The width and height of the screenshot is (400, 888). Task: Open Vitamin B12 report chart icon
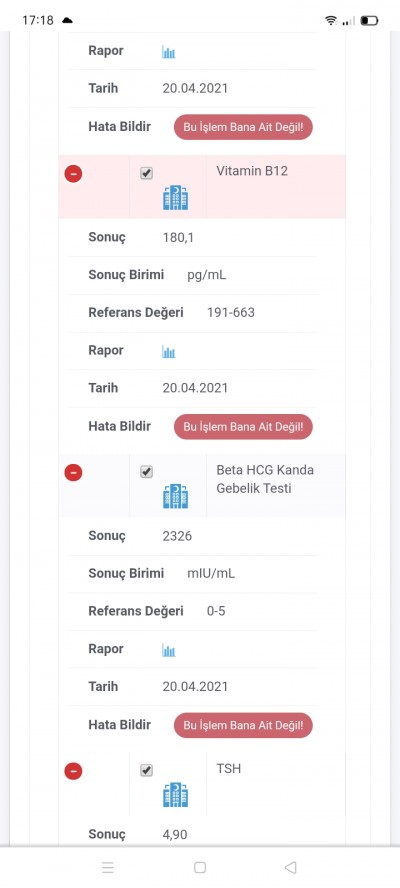point(168,352)
